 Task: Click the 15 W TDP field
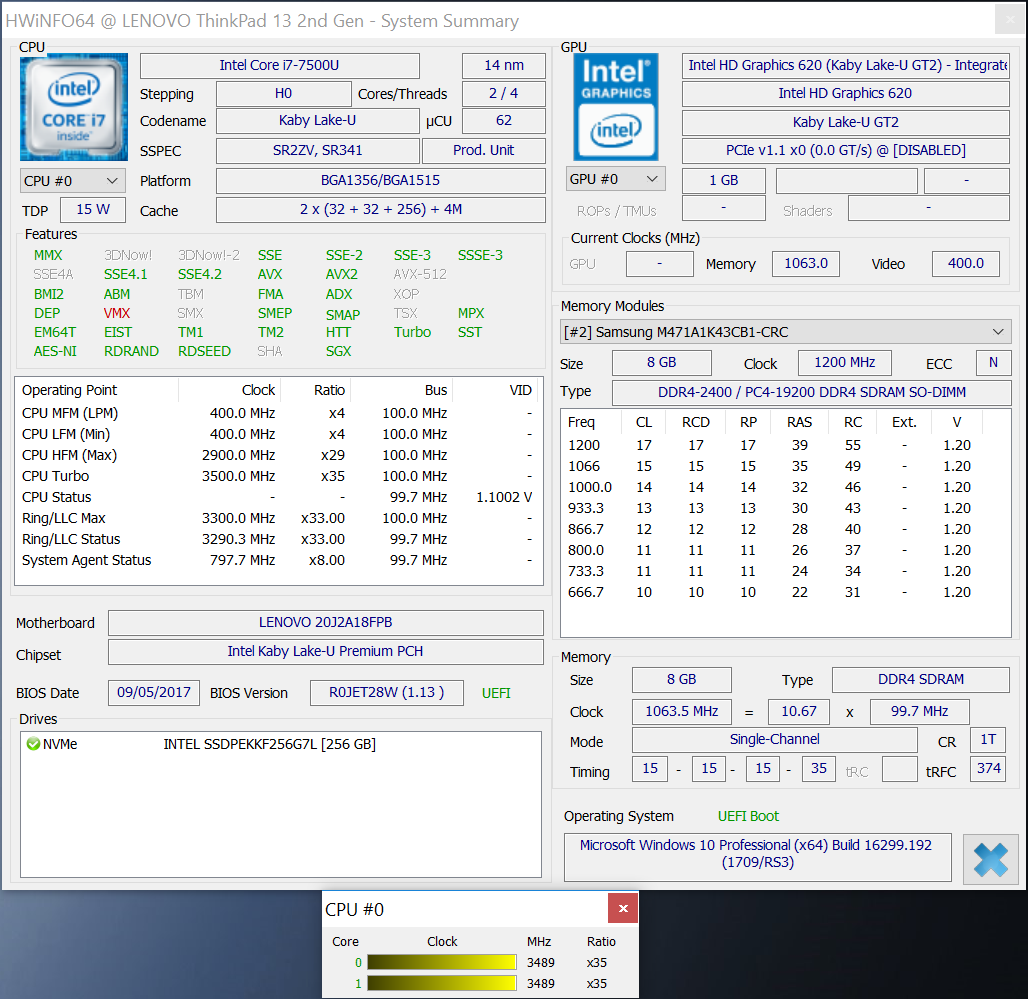[x=92, y=210]
